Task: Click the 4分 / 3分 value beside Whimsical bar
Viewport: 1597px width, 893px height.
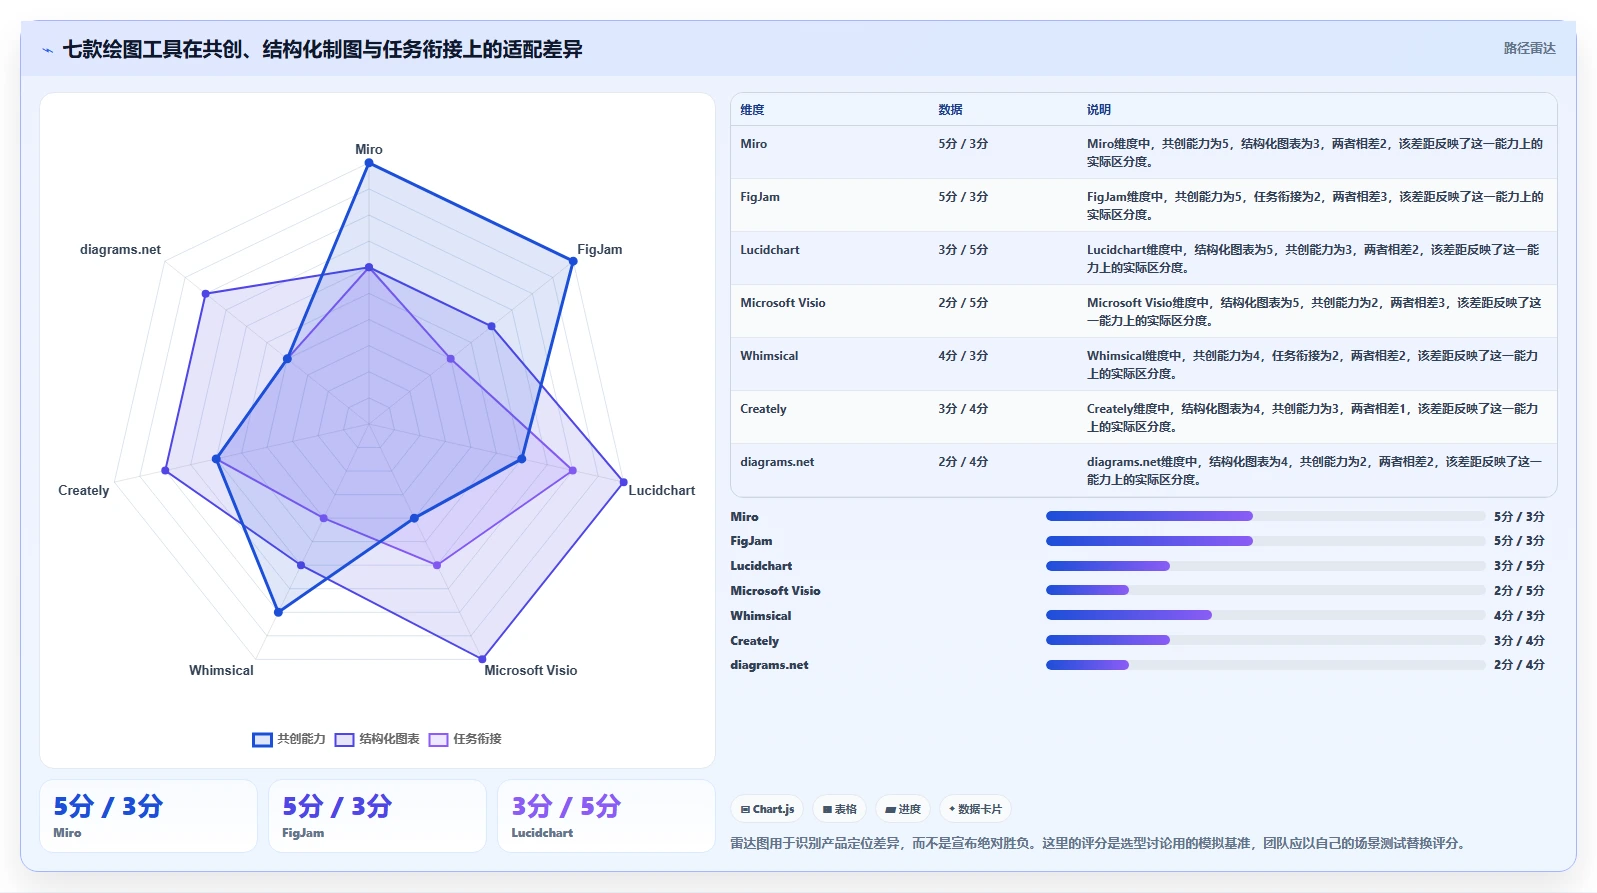Action: (1519, 616)
